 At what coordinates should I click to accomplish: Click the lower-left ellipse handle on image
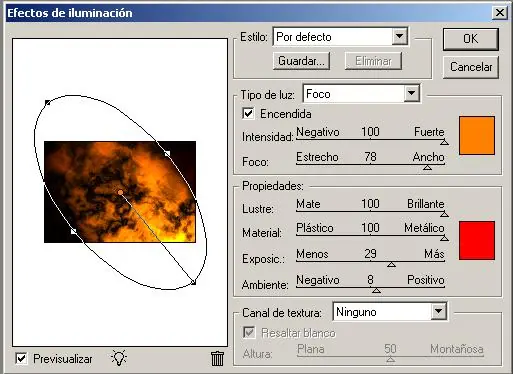pos(74,231)
